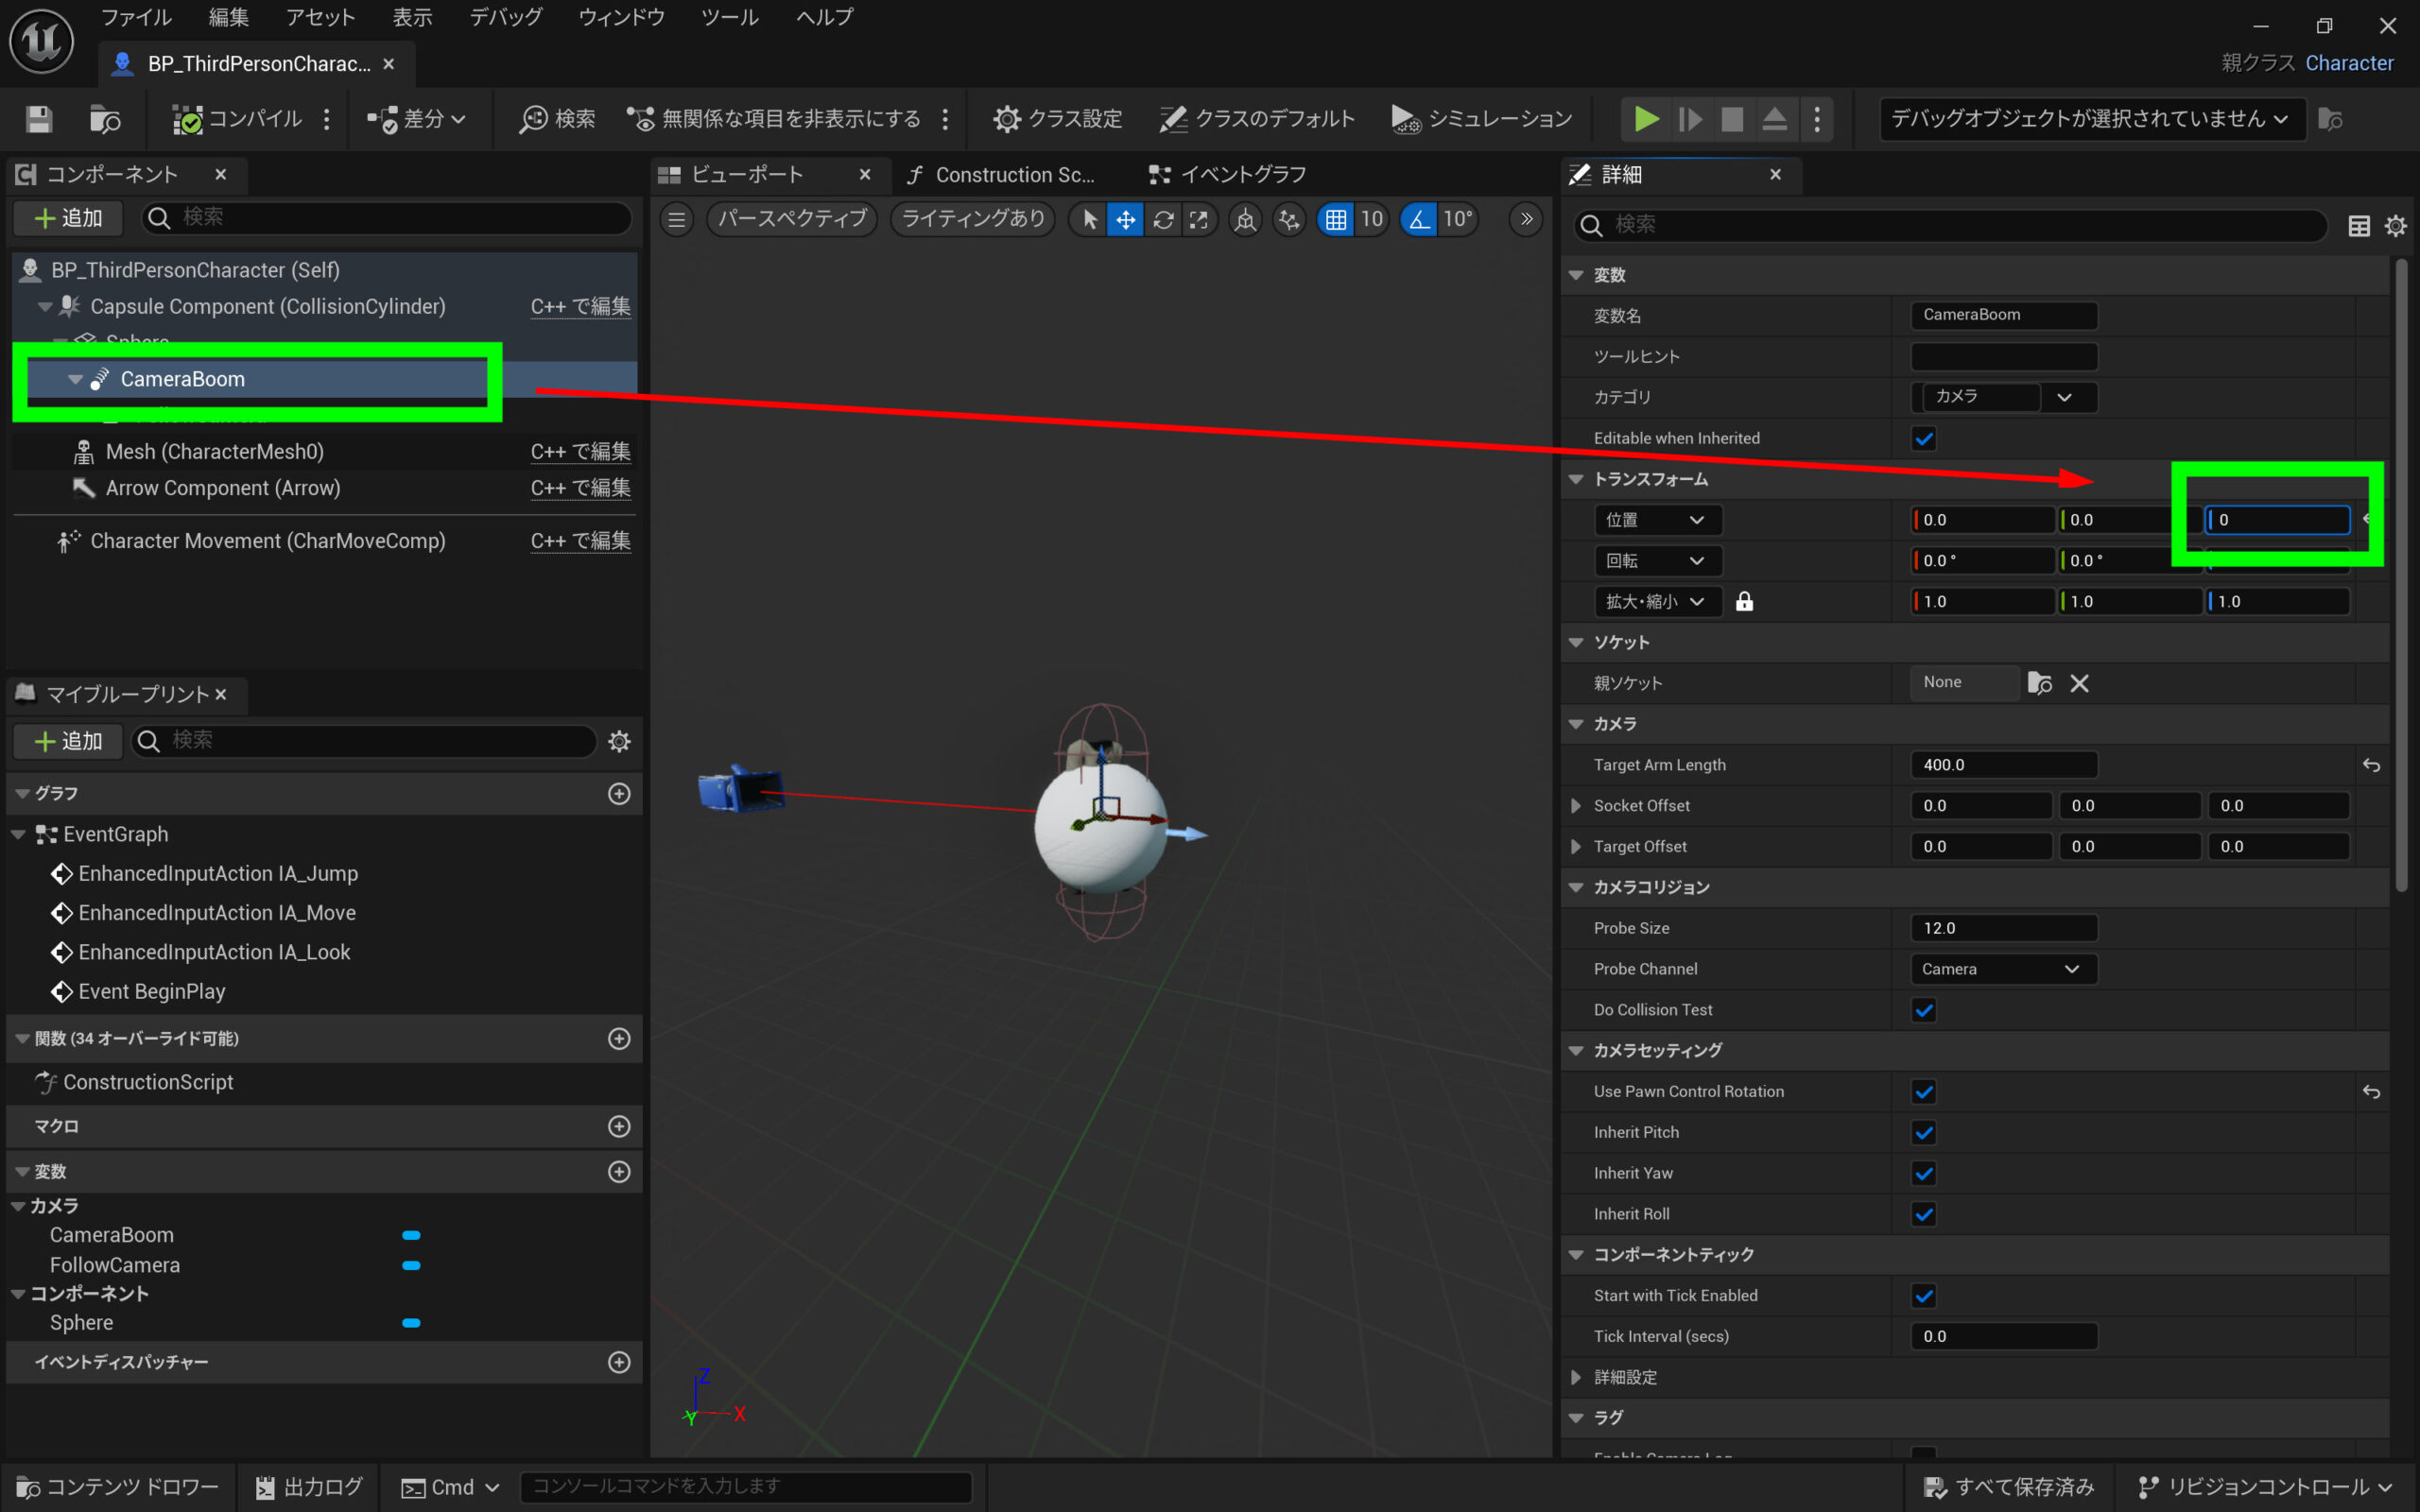The height and width of the screenshot is (1512, 2420).
Task: Open the Probe Channel Camera dropdown
Action: [2002, 969]
